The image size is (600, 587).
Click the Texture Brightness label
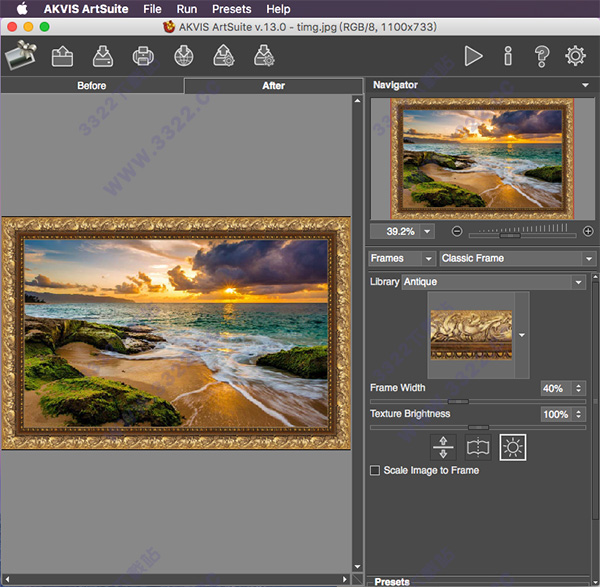coord(410,414)
